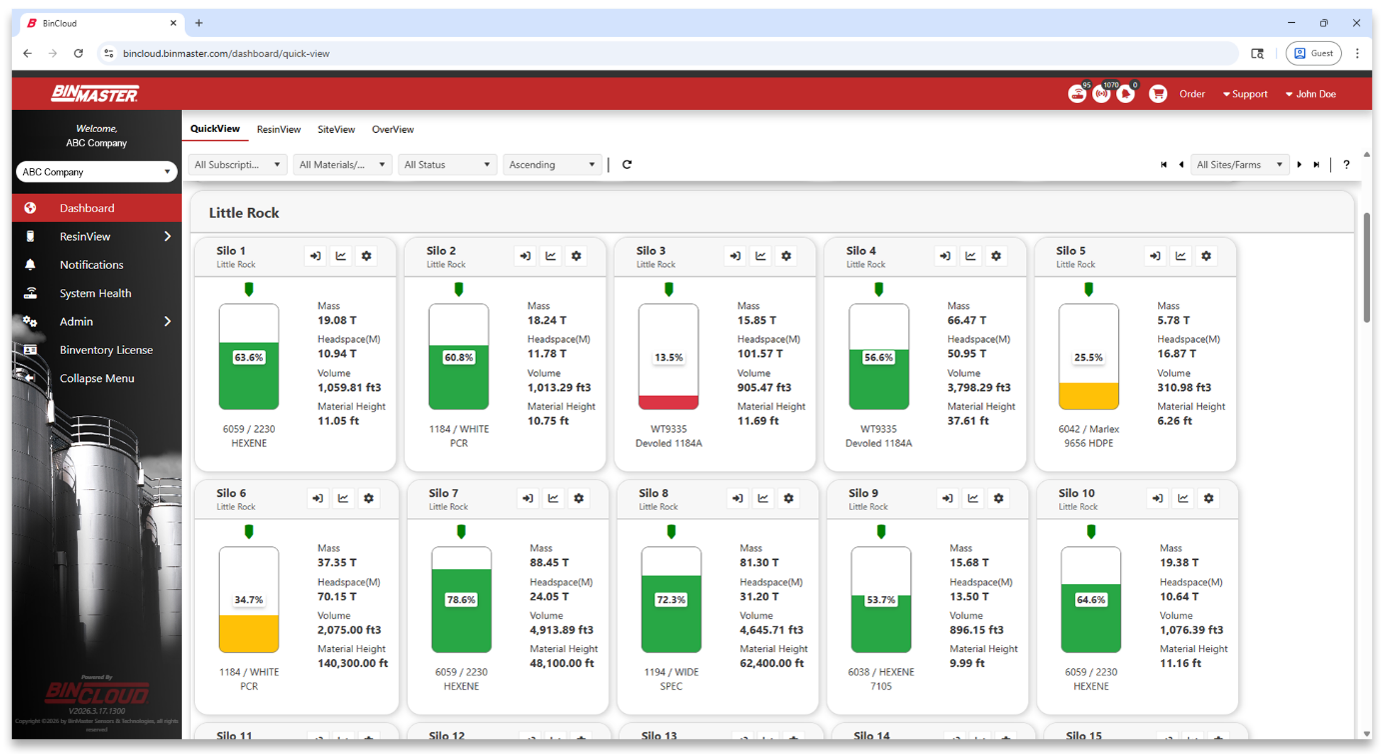
Task: Open Silo 8 details arrow icon
Action: [x=737, y=498]
